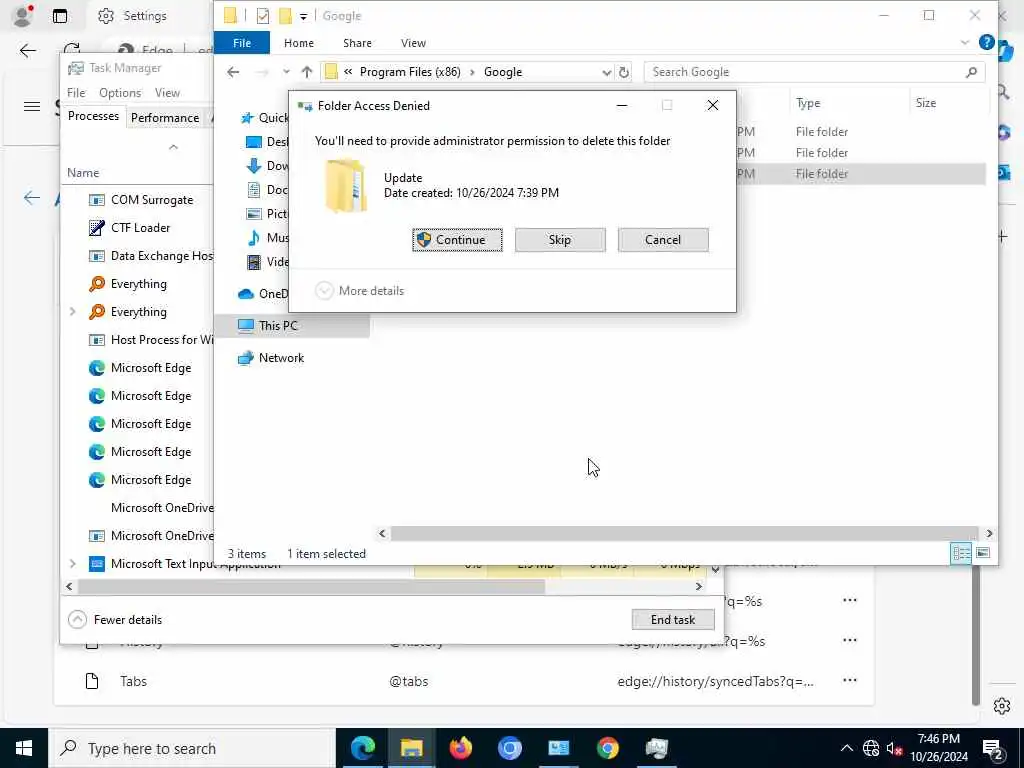The width and height of the screenshot is (1024, 768).
Task: Click the taskbar search box
Action: (192, 748)
